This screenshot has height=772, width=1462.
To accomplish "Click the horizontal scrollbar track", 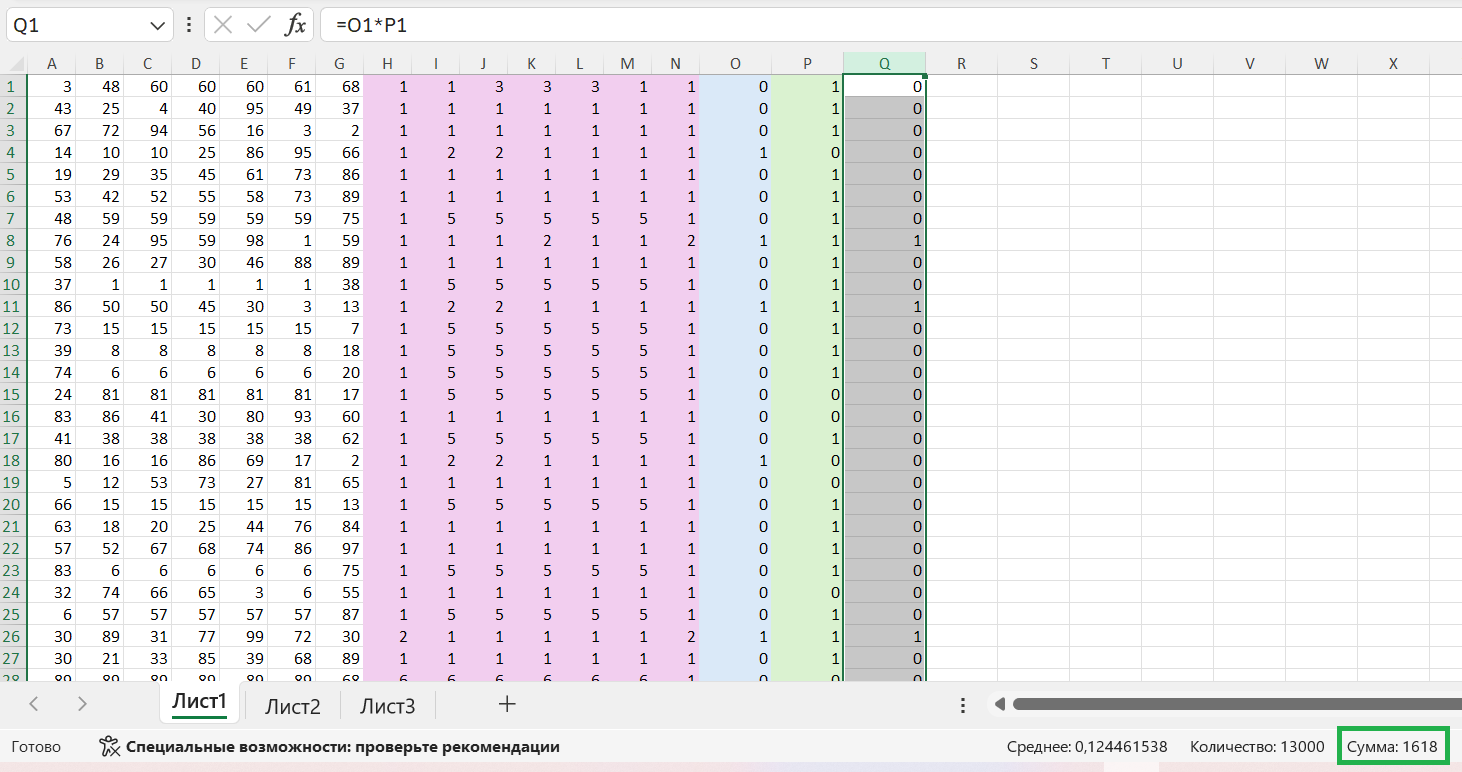I will click(x=1230, y=704).
